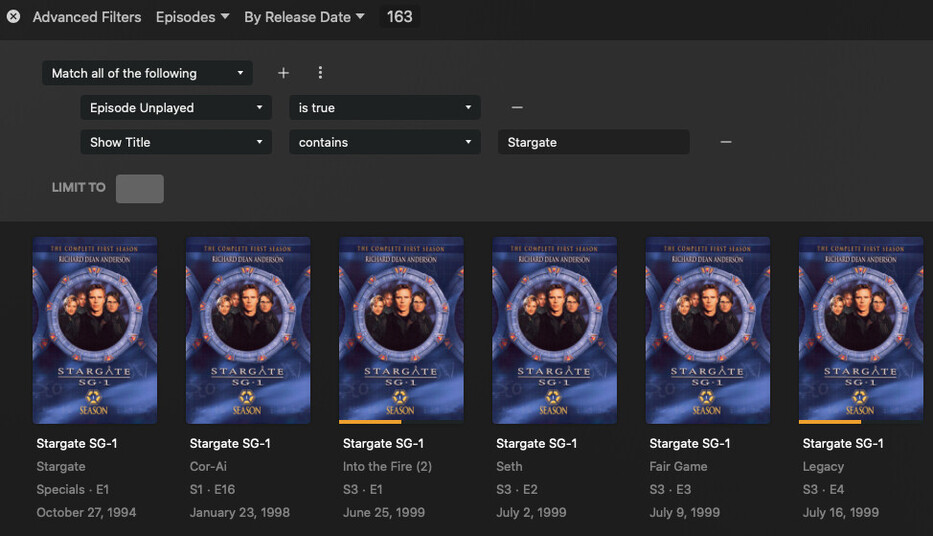Click Stargate SG-1 title above Cor-Ai

click(x=230, y=443)
